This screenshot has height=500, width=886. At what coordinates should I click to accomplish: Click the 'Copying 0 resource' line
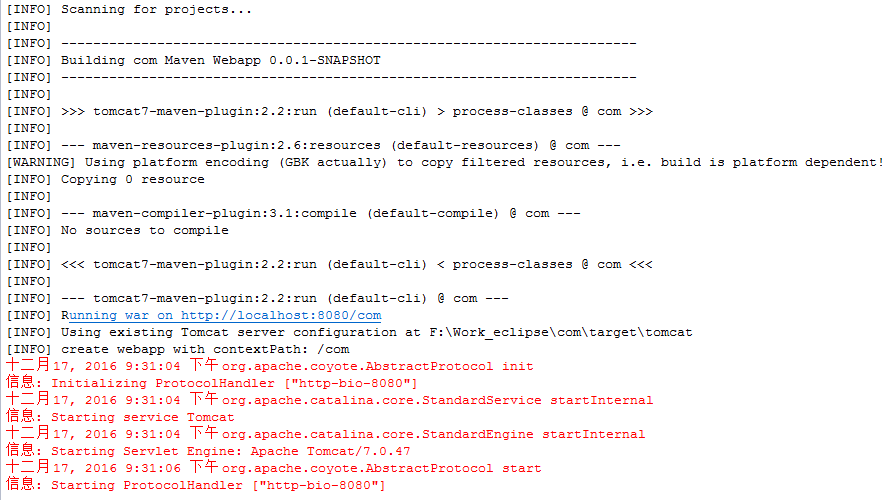[105, 180]
